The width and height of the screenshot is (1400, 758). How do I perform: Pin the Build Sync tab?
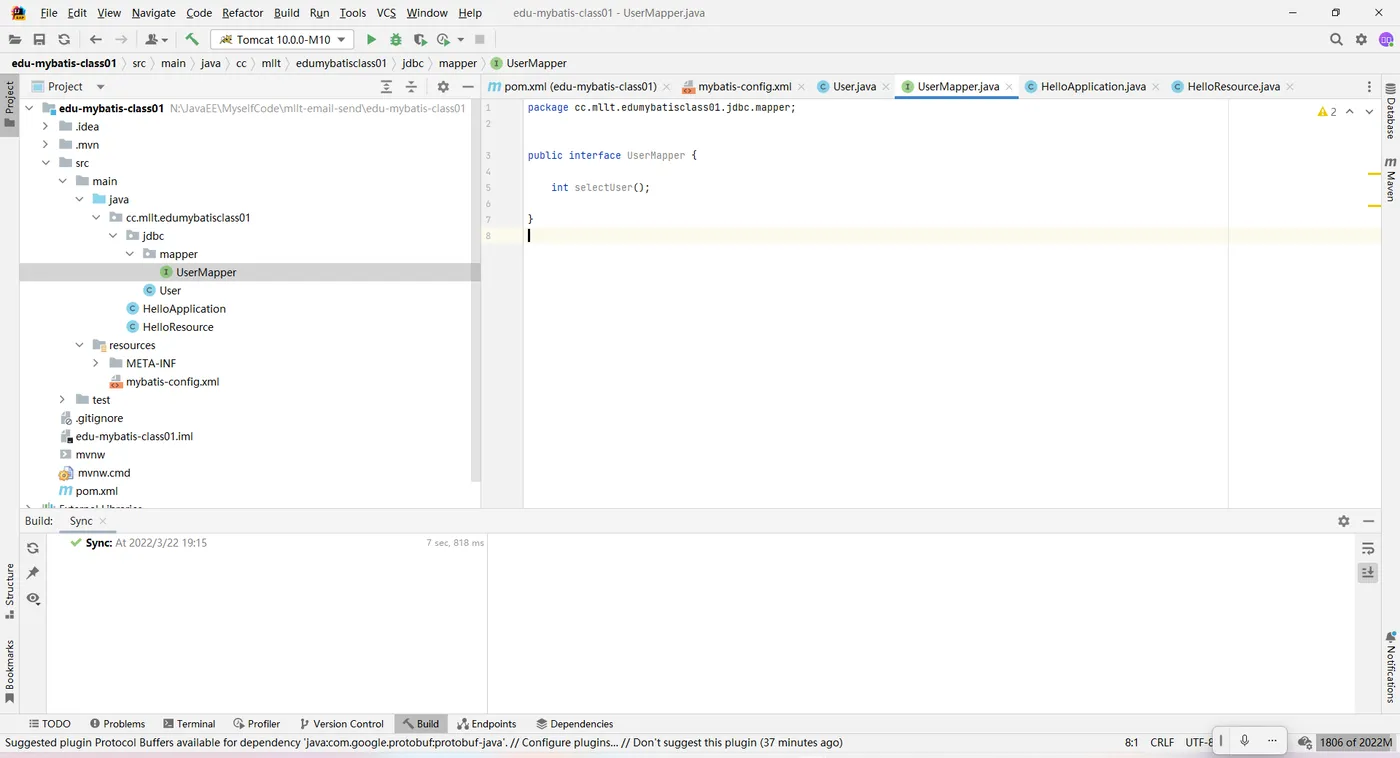pos(33,573)
